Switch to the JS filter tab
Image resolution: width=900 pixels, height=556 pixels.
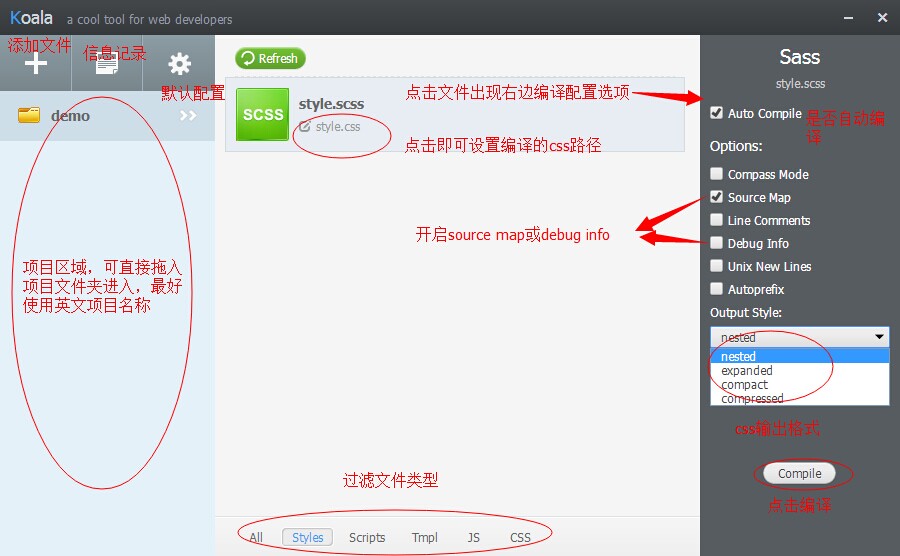pos(474,538)
